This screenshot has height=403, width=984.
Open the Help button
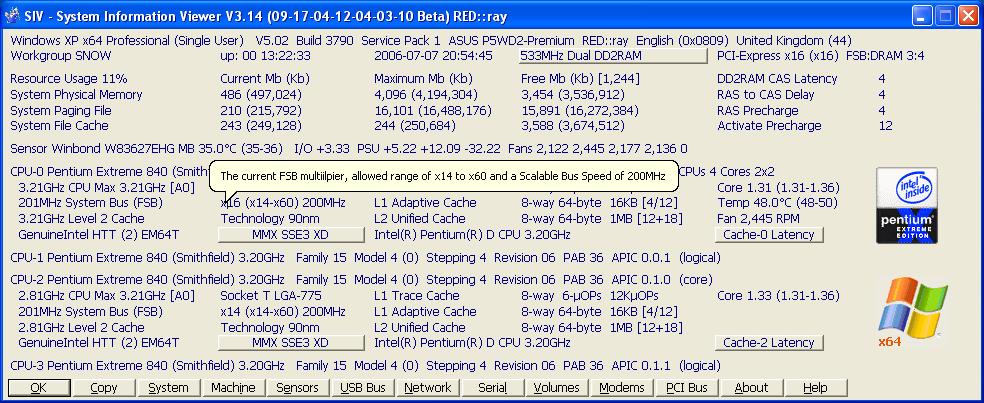pyautogui.click(x=816, y=388)
